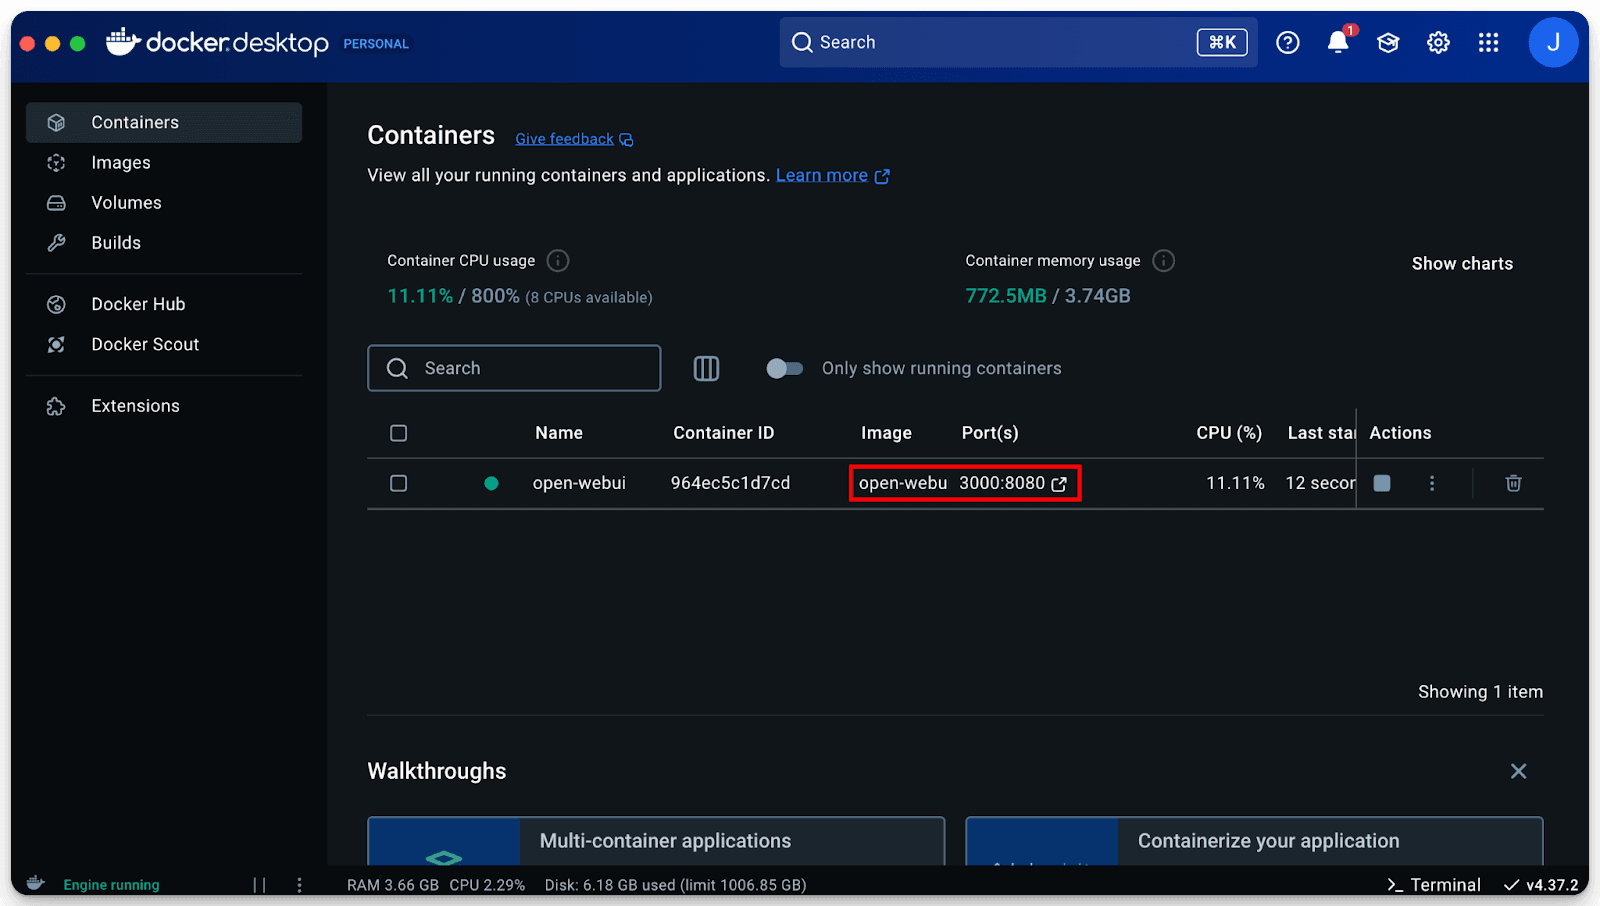This screenshot has width=1600, height=906.
Task: Open the Terminal from the status bar
Action: pos(1433,884)
